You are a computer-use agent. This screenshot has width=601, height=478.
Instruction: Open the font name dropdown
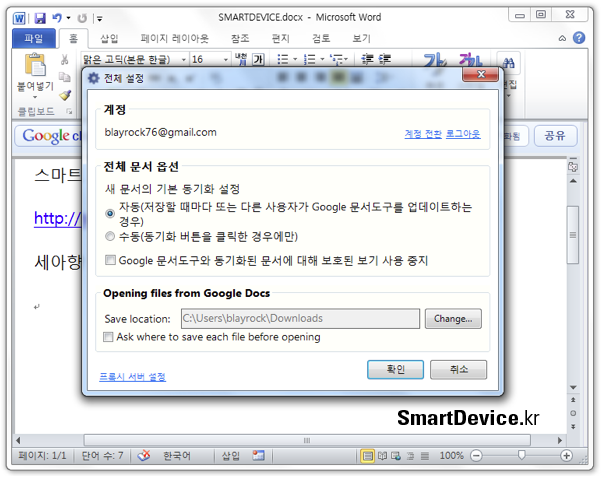[x=184, y=59]
